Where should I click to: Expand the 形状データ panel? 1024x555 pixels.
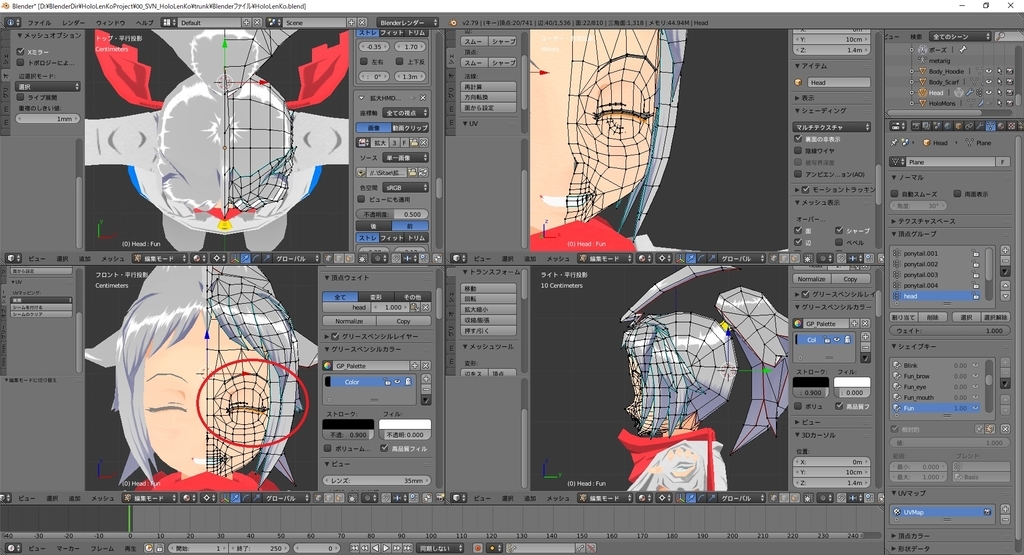click(894, 548)
